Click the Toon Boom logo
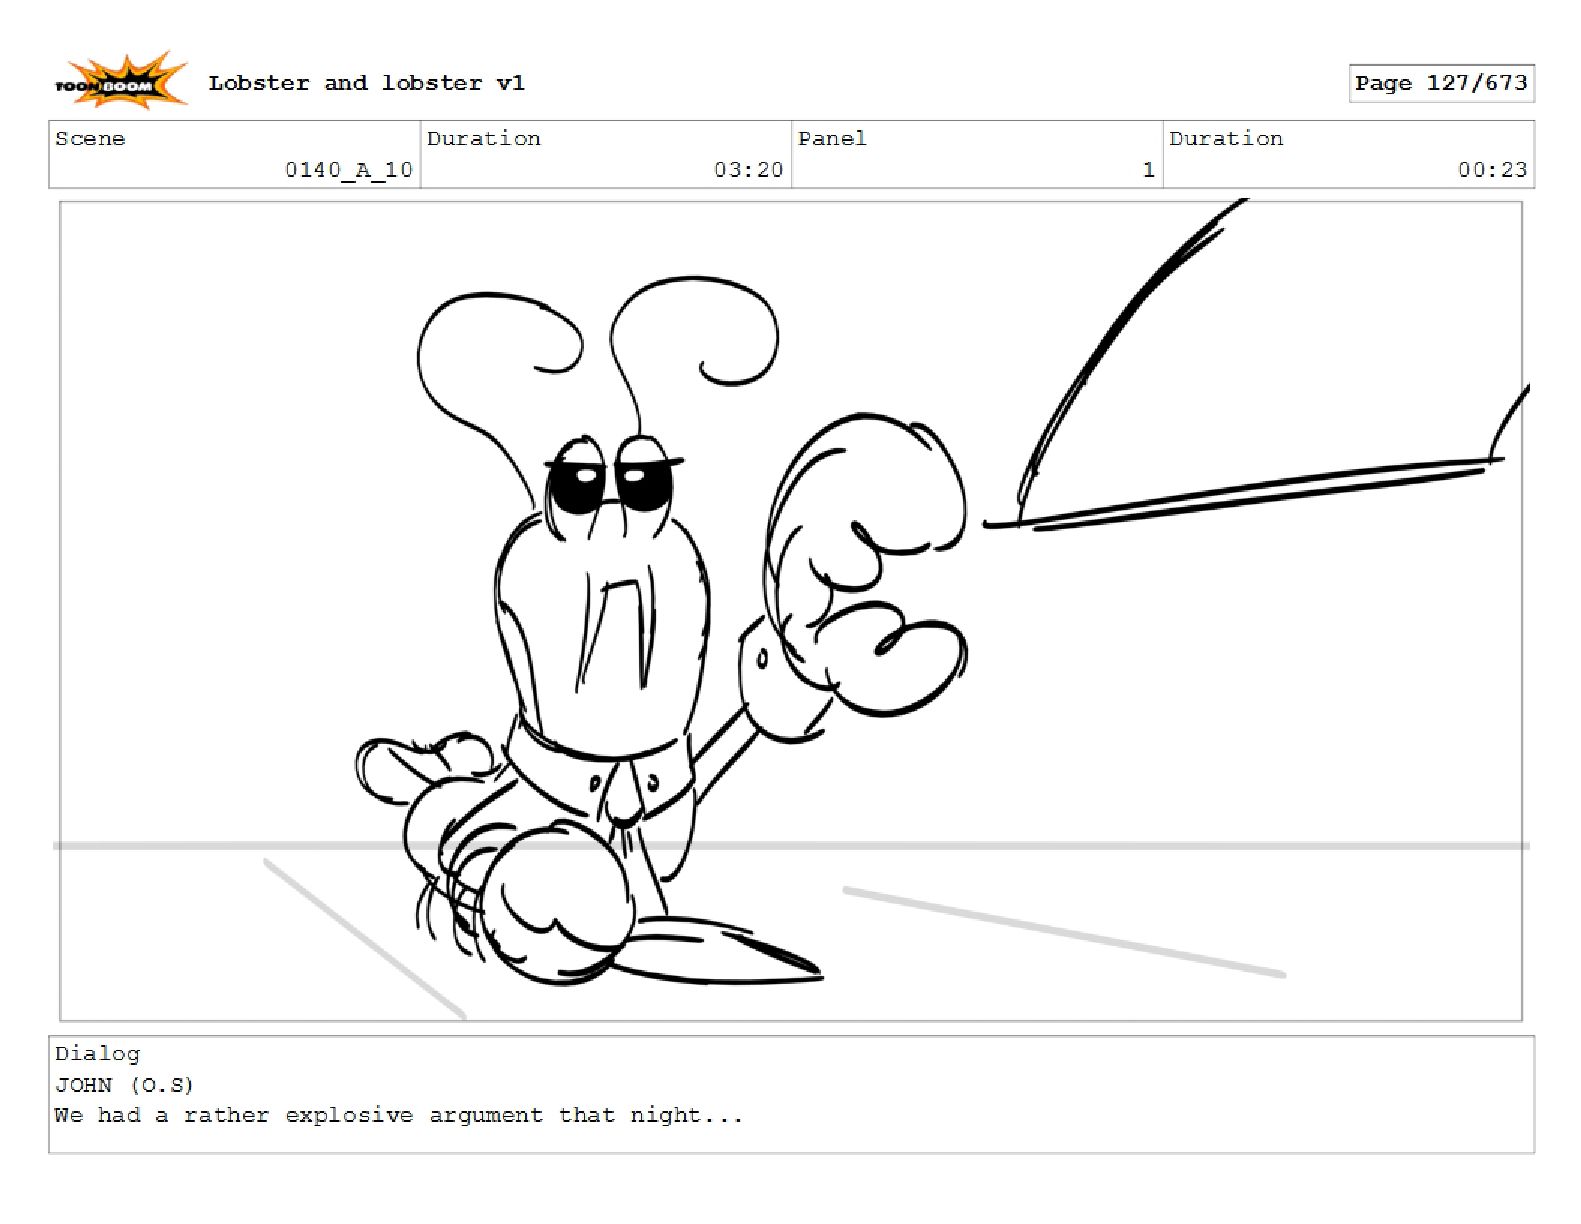1581x1224 pixels. [120, 81]
